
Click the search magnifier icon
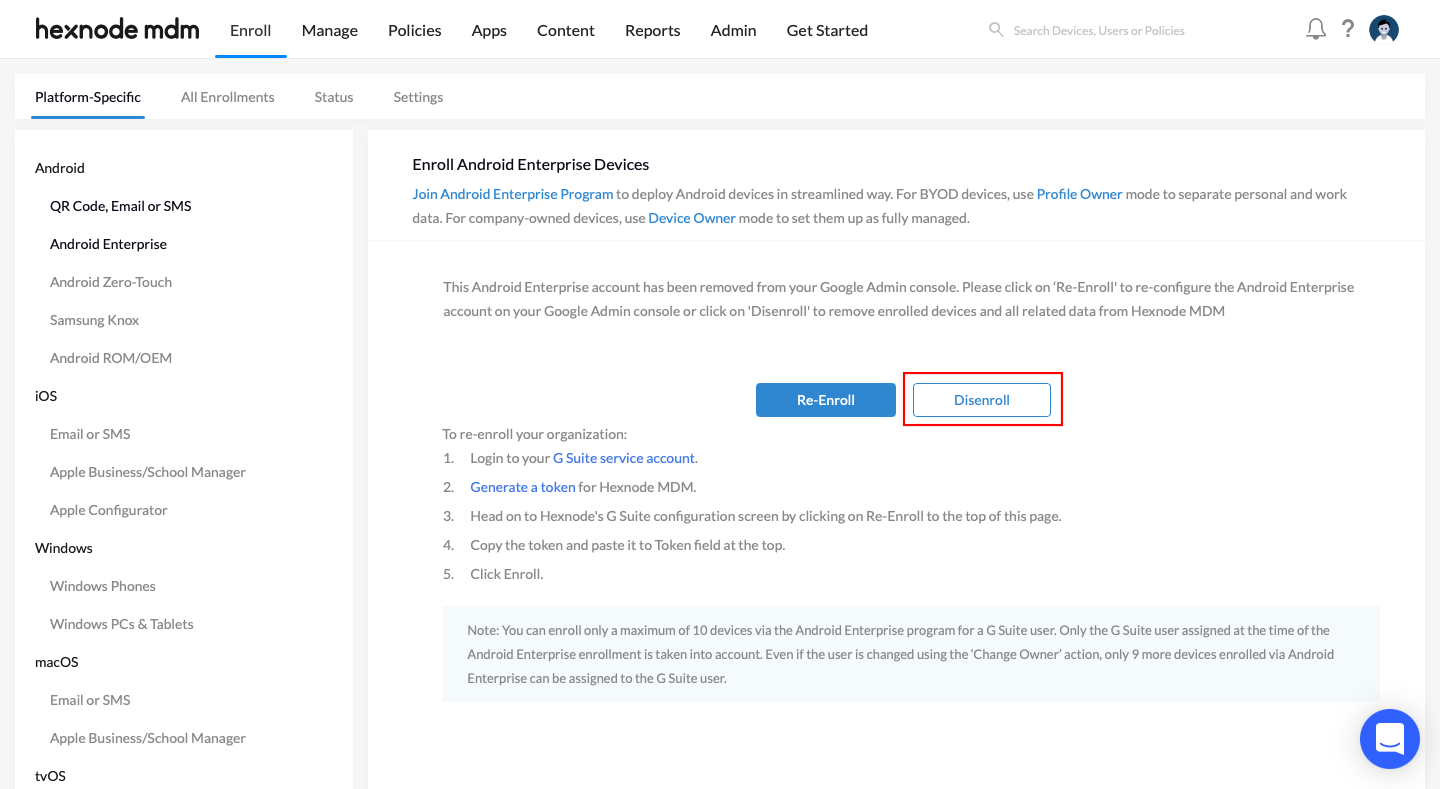pyautogui.click(x=996, y=30)
